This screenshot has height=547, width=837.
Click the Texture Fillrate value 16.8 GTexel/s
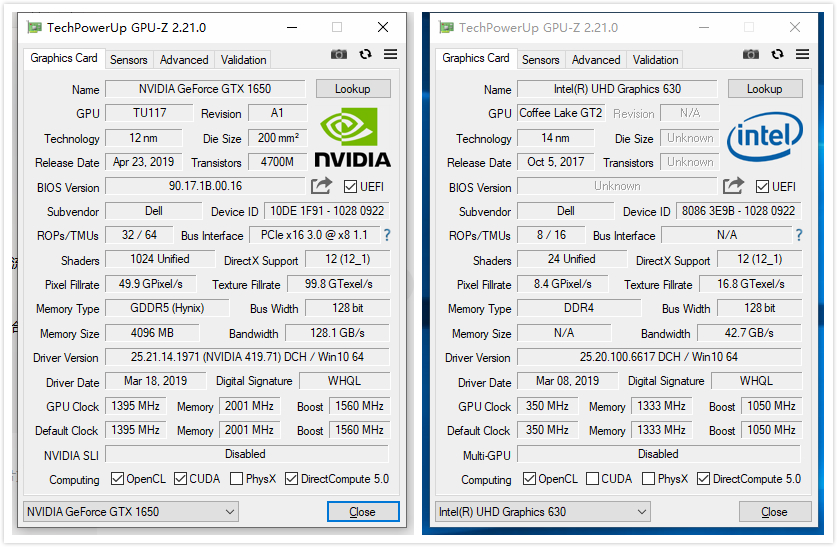(751, 284)
